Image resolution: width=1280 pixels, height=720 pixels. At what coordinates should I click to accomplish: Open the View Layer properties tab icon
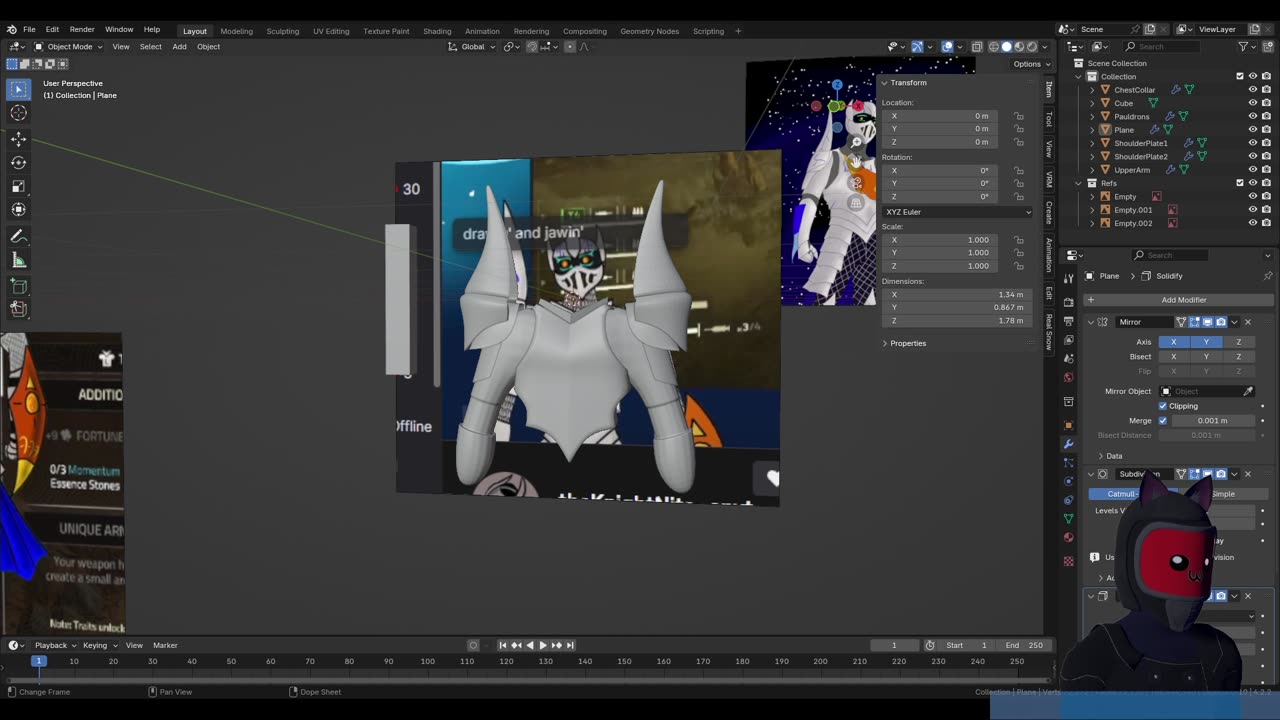(1069, 340)
